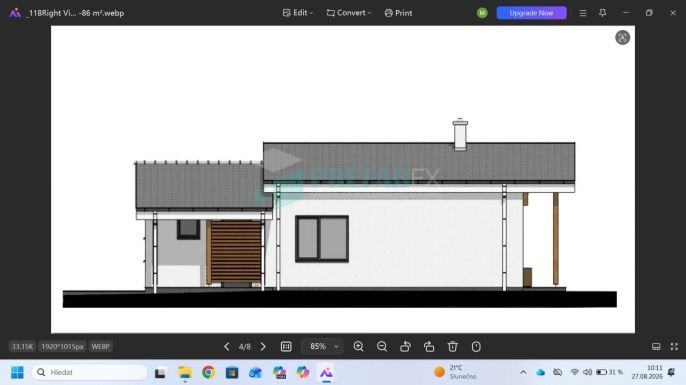Rotate the image right
Image resolution: width=686 pixels, height=385 pixels.
[429, 346]
